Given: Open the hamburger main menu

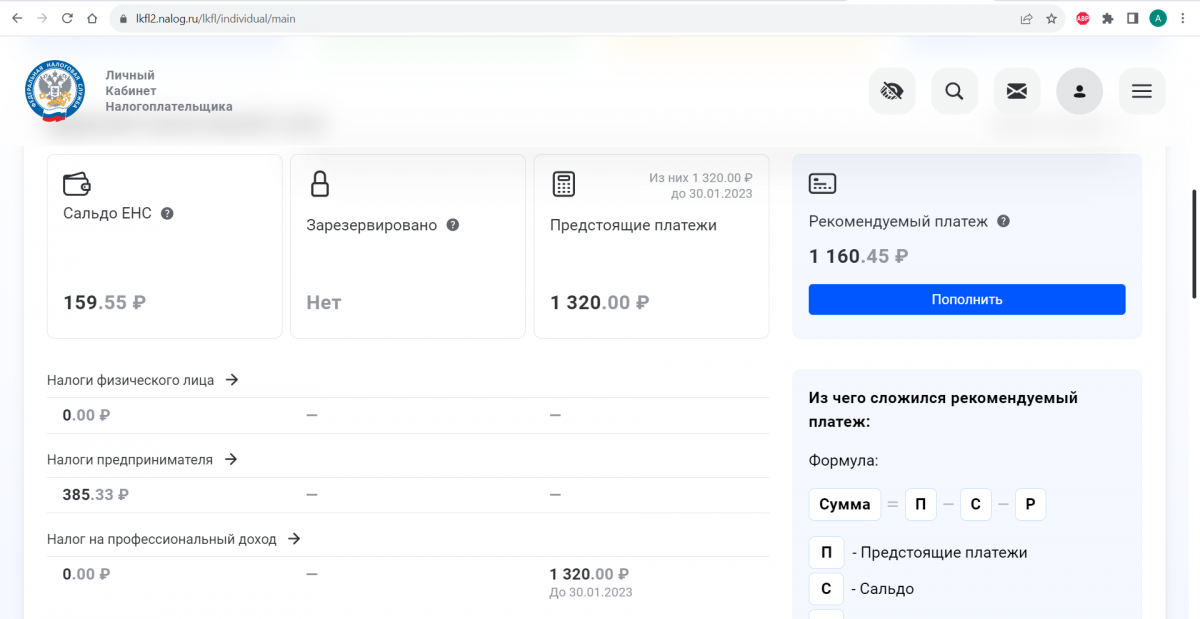Looking at the screenshot, I should pyautogui.click(x=1141, y=92).
